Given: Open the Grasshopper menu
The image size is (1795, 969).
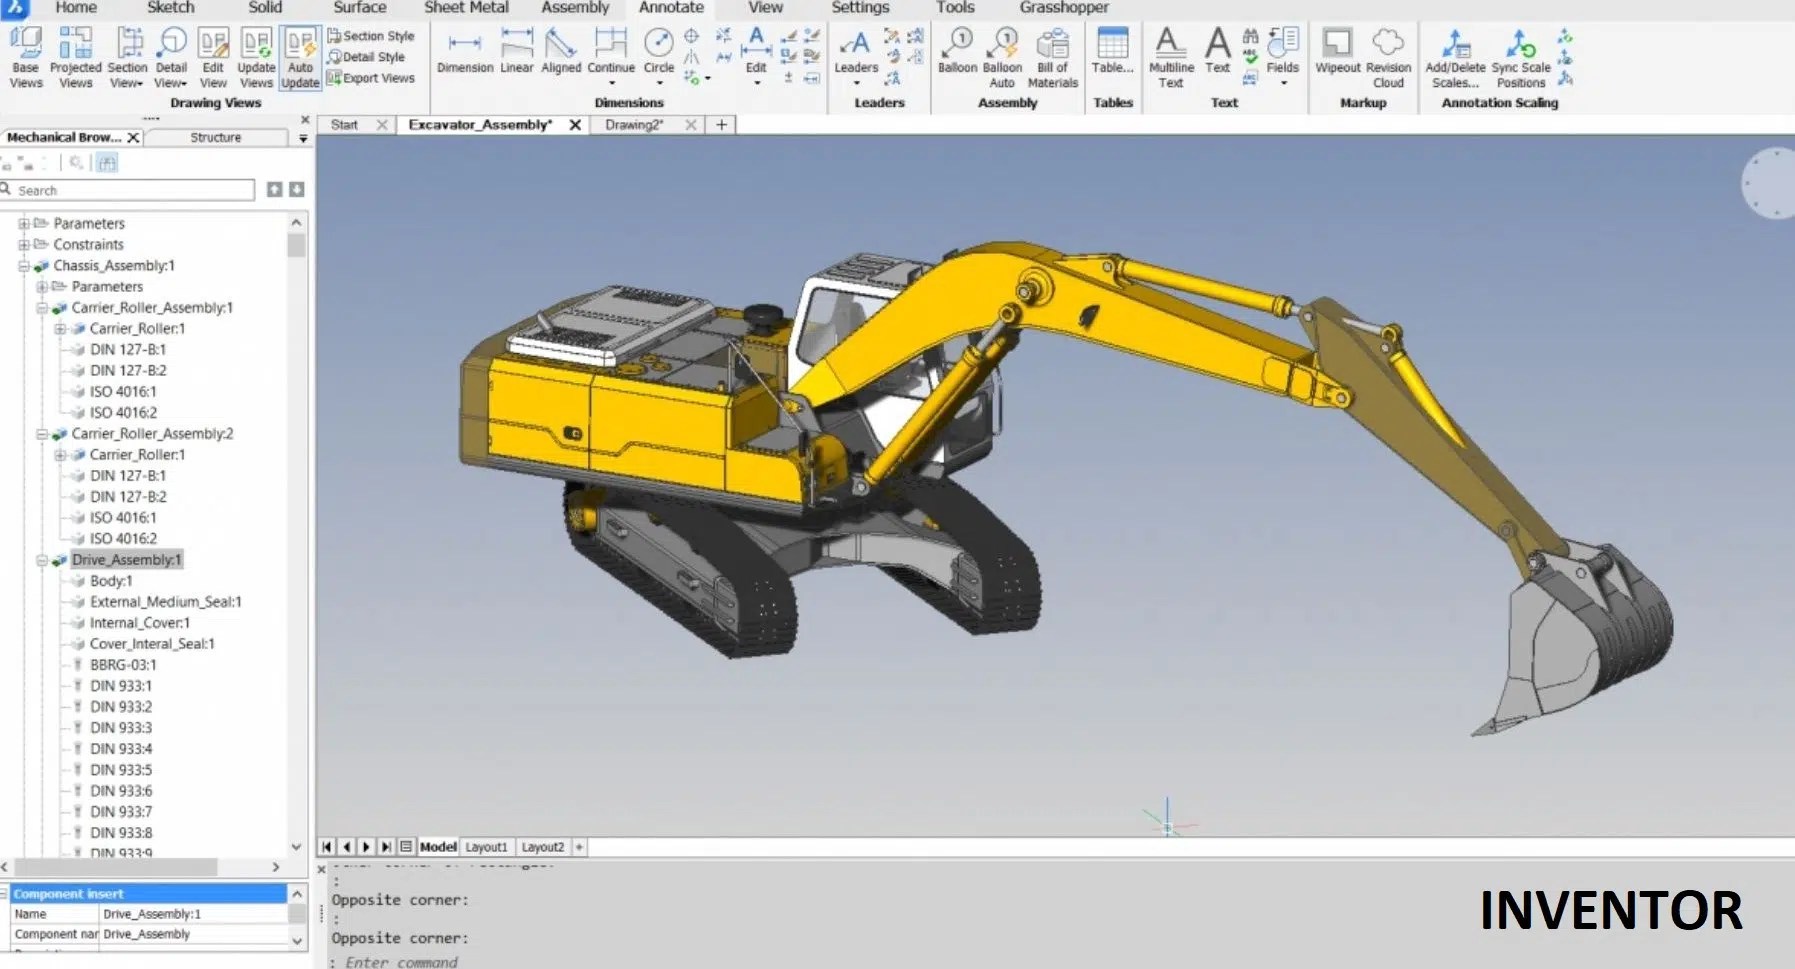Looking at the screenshot, I should 1064,8.
